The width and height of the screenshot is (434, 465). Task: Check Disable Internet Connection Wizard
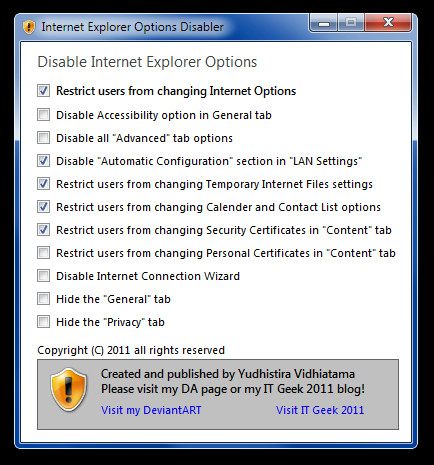(43, 276)
